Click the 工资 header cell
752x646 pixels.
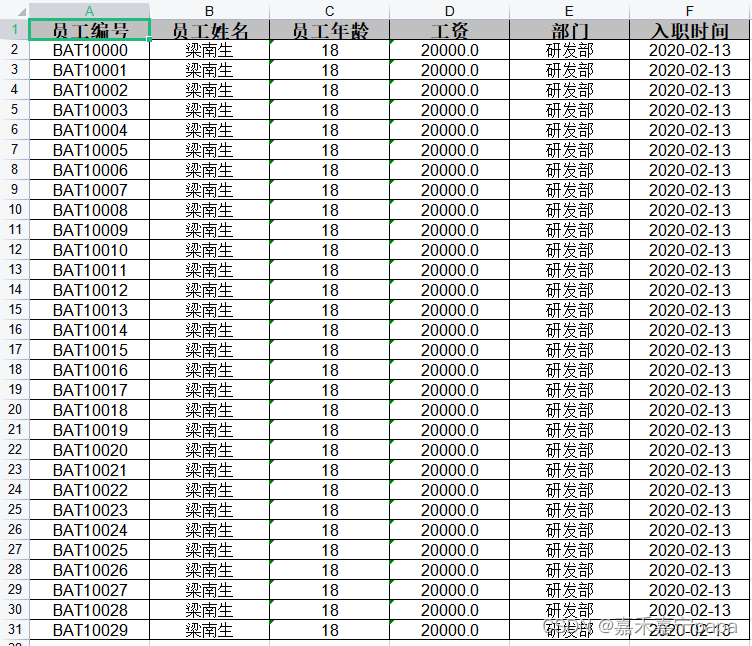click(449, 30)
